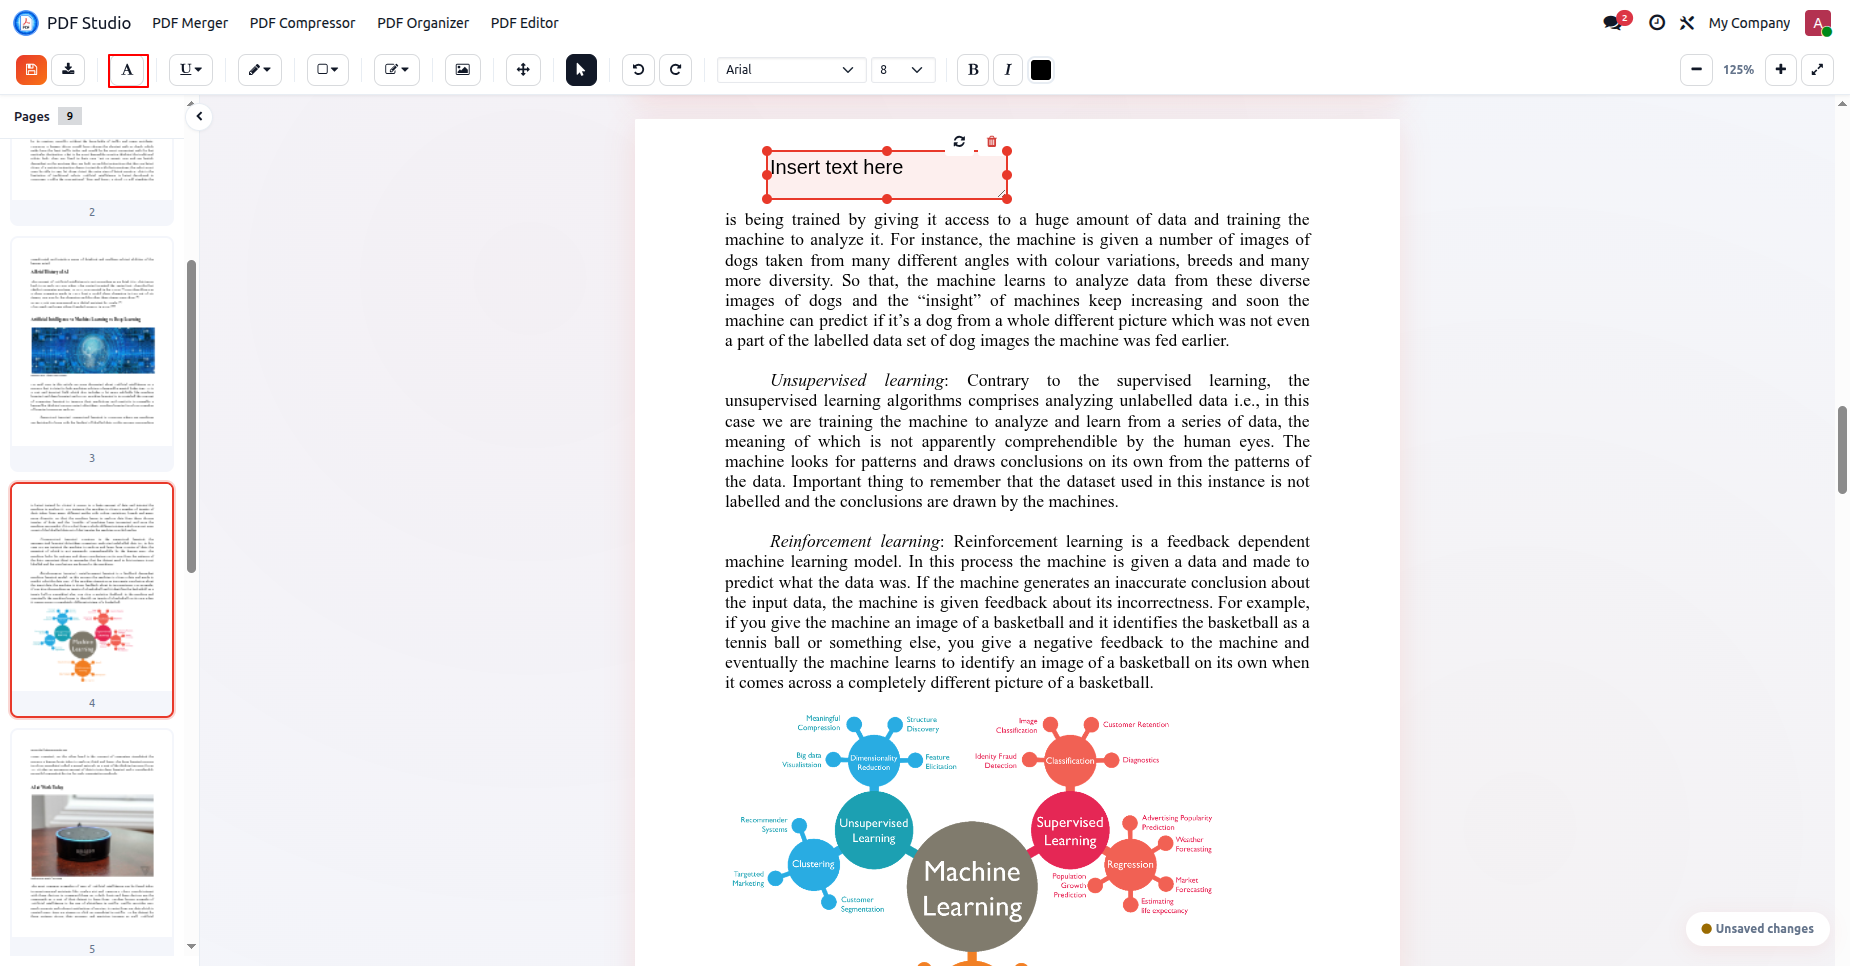Click the rotate icon on text box
1850x966 pixels.
(x=959, y=141)
